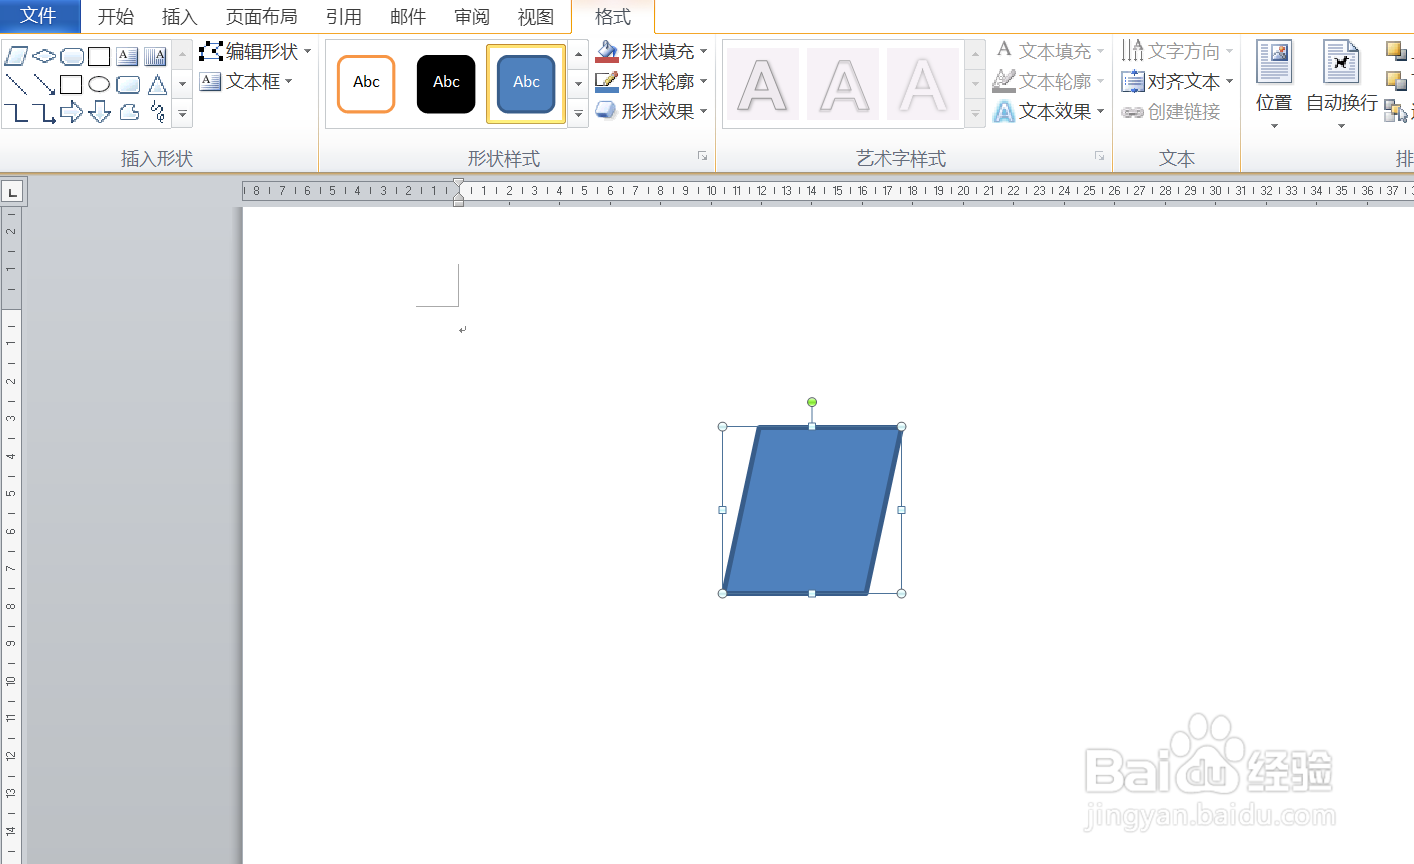Expand the shapes gallery More button
1414x864 pixels.
point(182,114)
